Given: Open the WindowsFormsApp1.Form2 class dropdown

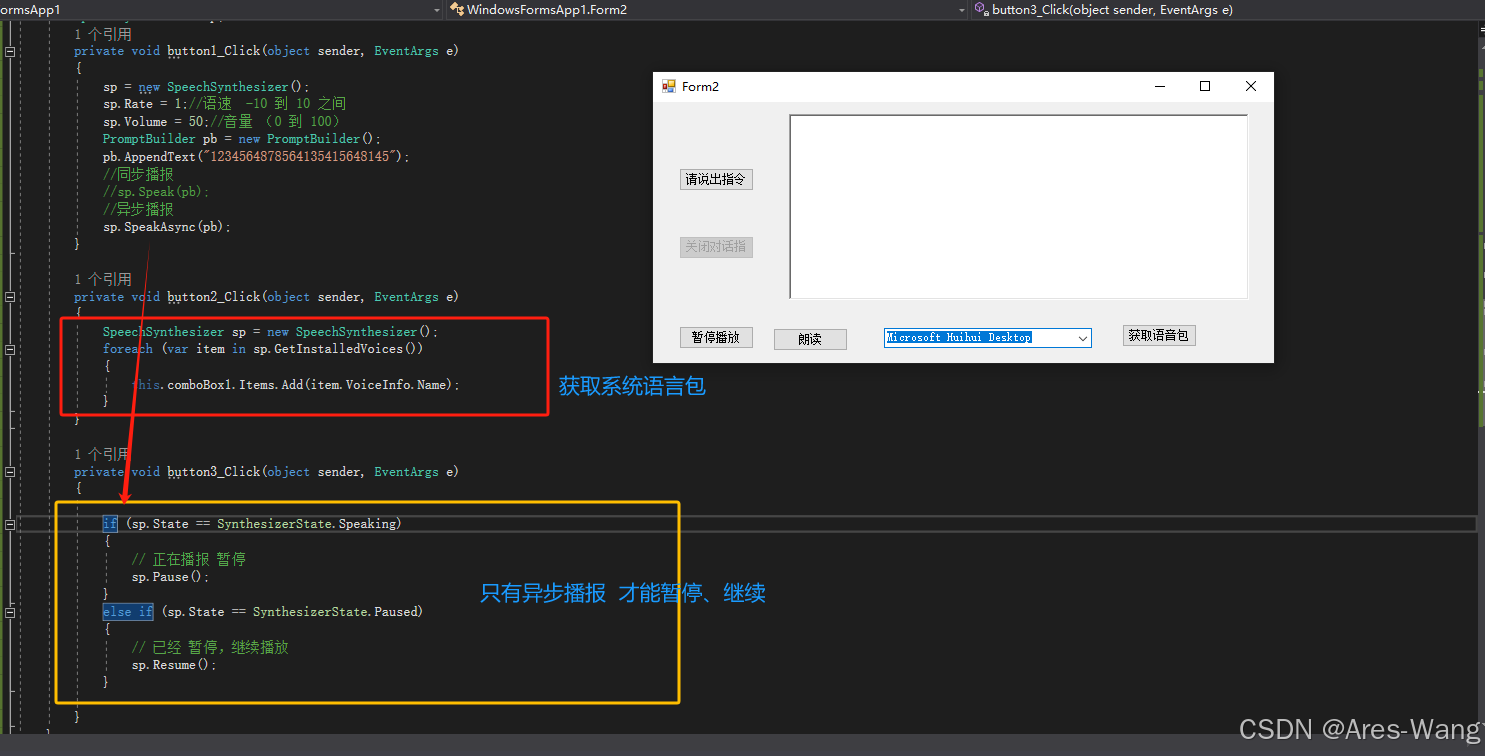Looking at the screenshot, I should [706, 9].
